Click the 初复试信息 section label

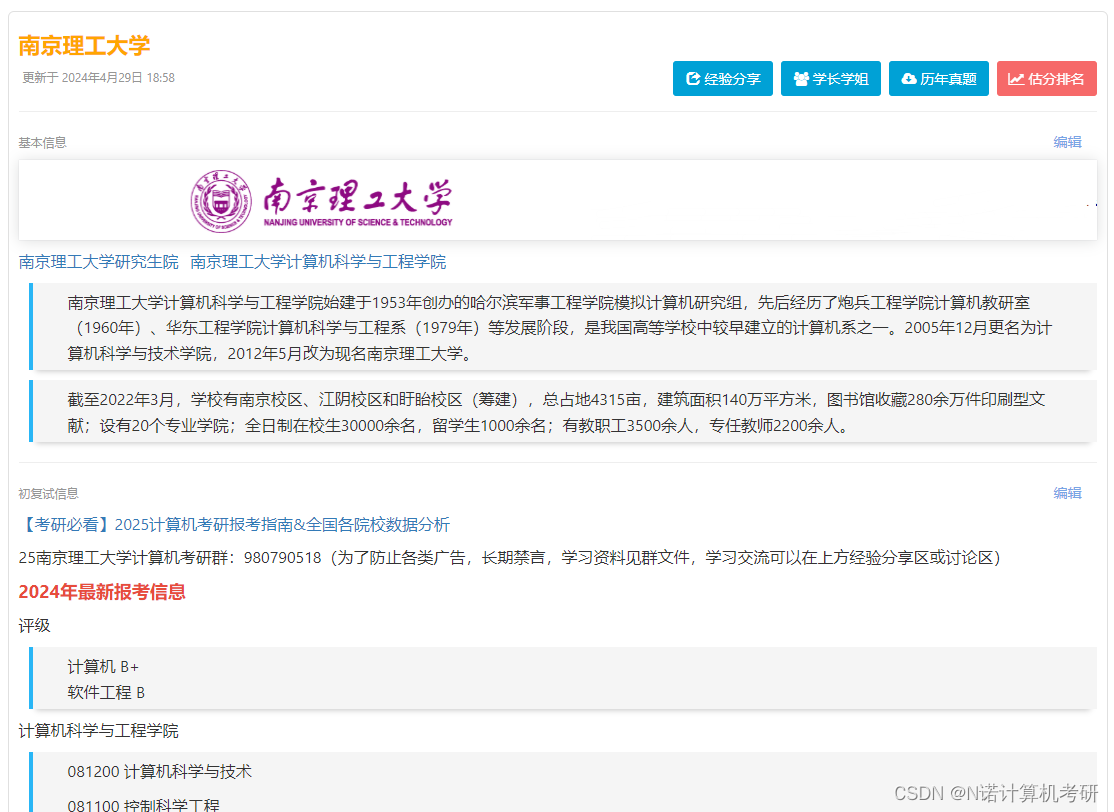(x=48, y=494)
